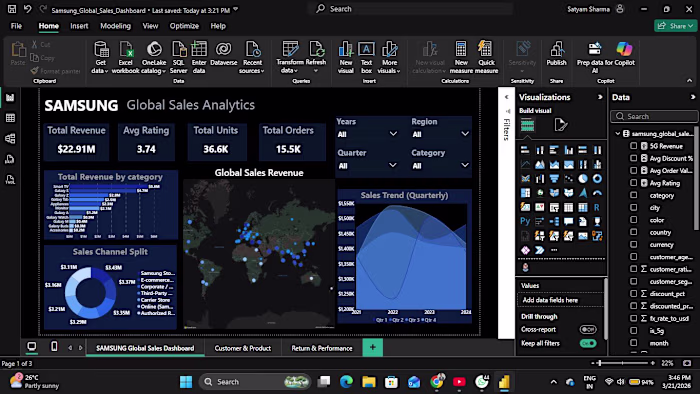Viewport: 700px width, 394px height.
Task: Click the Fit to page button
Action: pos(687,363)
